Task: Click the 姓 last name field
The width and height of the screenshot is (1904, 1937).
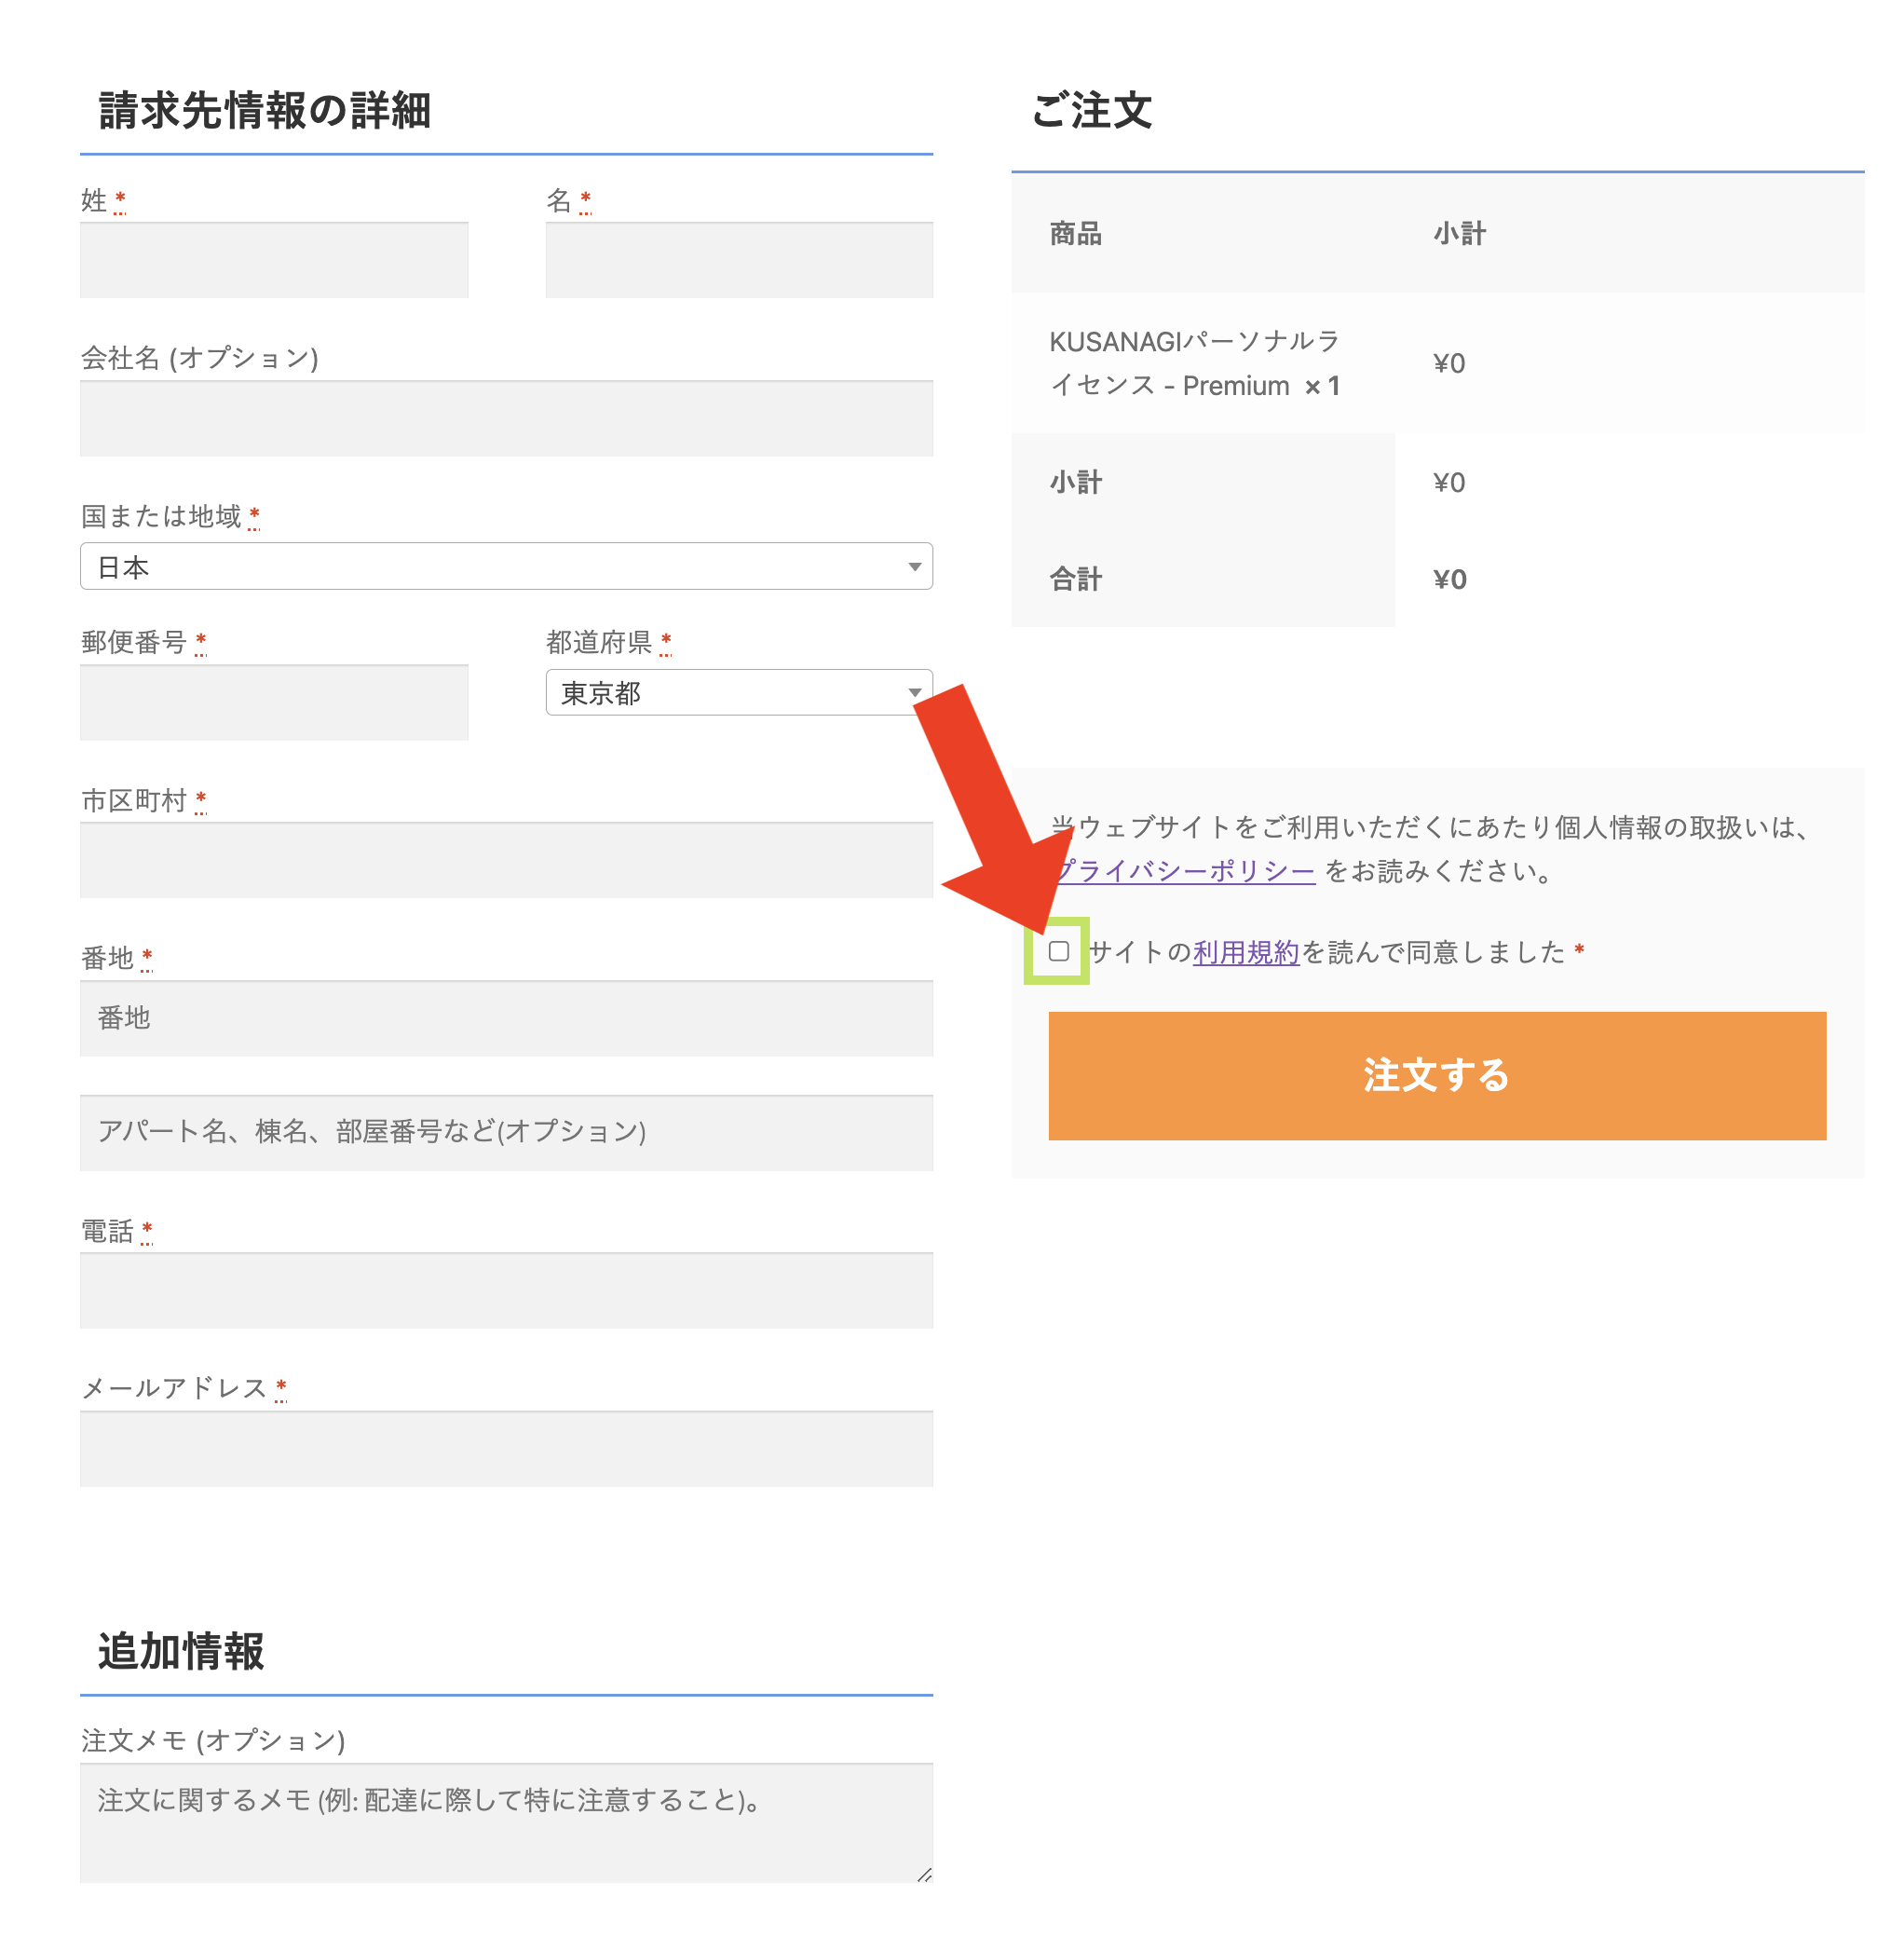Action: 274,260
